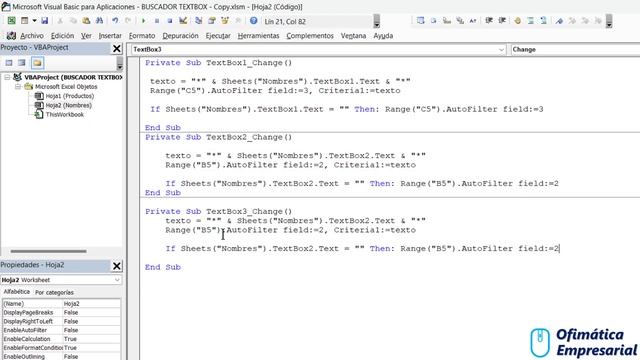Image resolution: width=640 pixels, height=360 pixels.
Task: Click the EnableAutoFilter False value
Action: tap(91, 330)
